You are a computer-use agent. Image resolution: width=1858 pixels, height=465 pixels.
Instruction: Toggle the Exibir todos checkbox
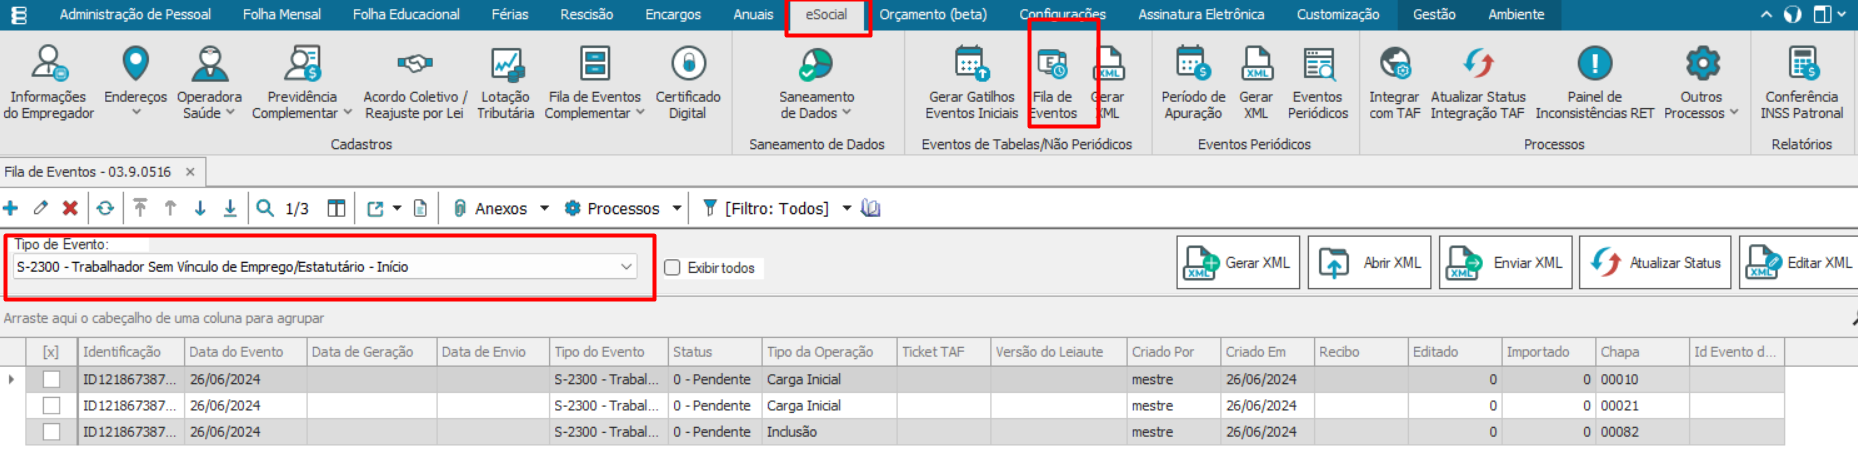[x=673, y=268]
